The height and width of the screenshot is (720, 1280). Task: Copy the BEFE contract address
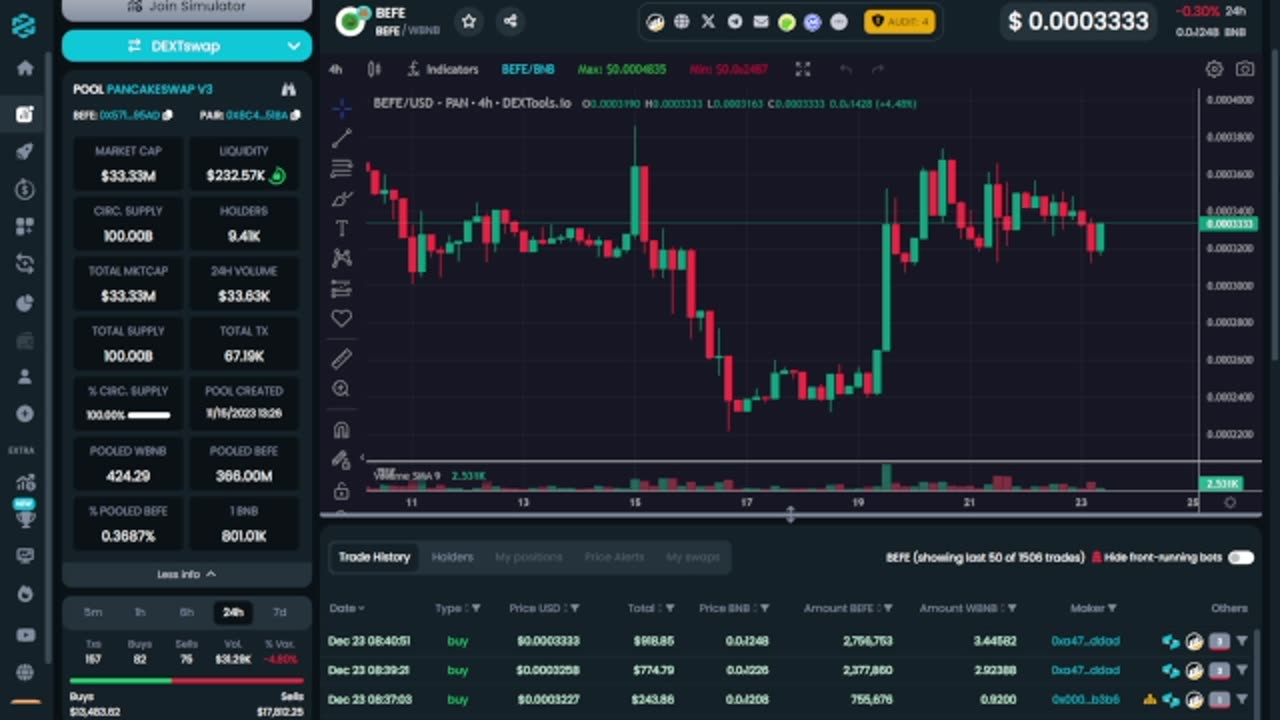click(x=167, y=115)
